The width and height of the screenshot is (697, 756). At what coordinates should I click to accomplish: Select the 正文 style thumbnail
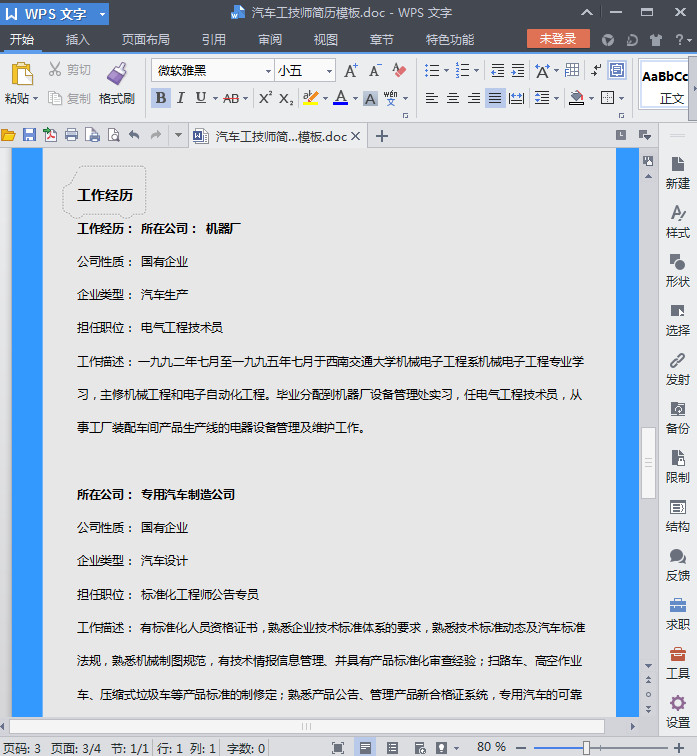point(665,85)
